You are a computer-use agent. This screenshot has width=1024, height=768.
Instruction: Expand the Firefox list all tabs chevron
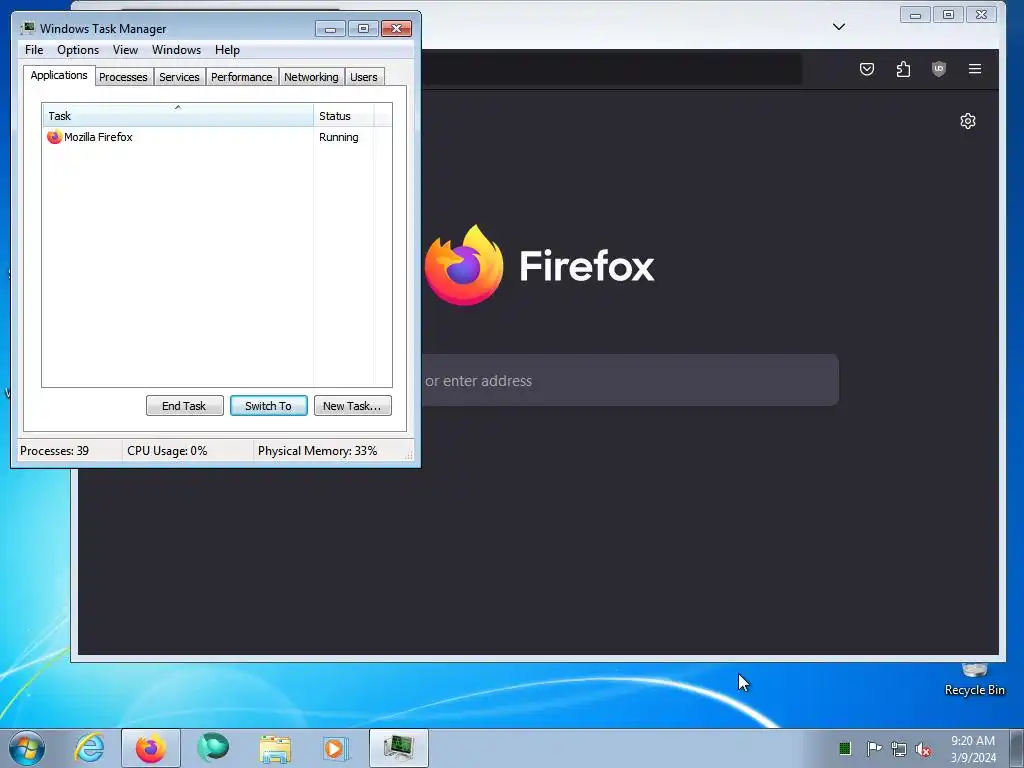839,27
